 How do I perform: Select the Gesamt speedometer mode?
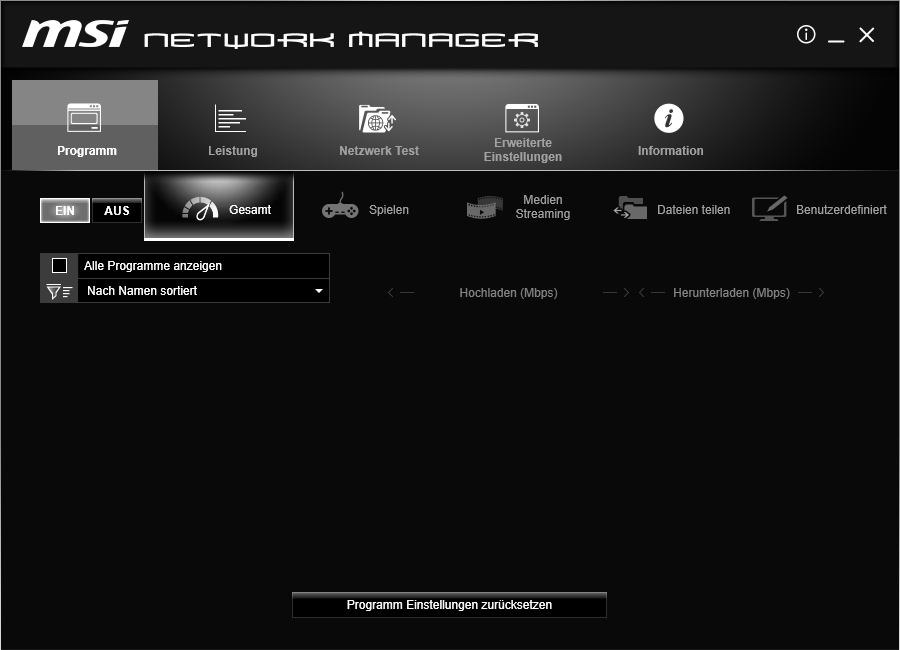point(219,207)
